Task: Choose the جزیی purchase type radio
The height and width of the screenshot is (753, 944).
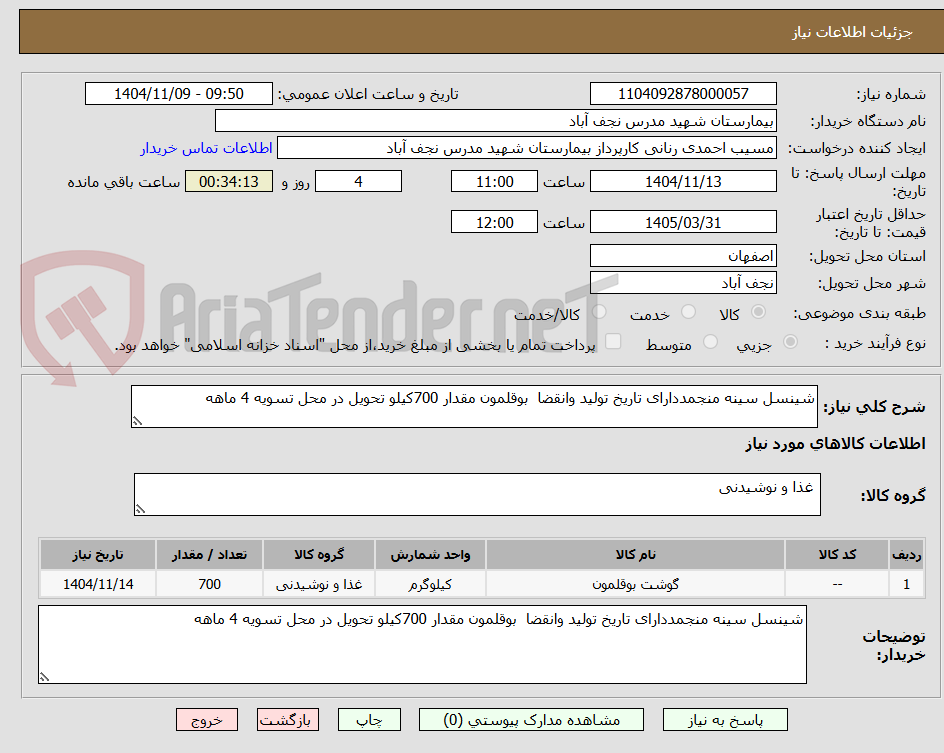Action: click(x=790, y=342)
